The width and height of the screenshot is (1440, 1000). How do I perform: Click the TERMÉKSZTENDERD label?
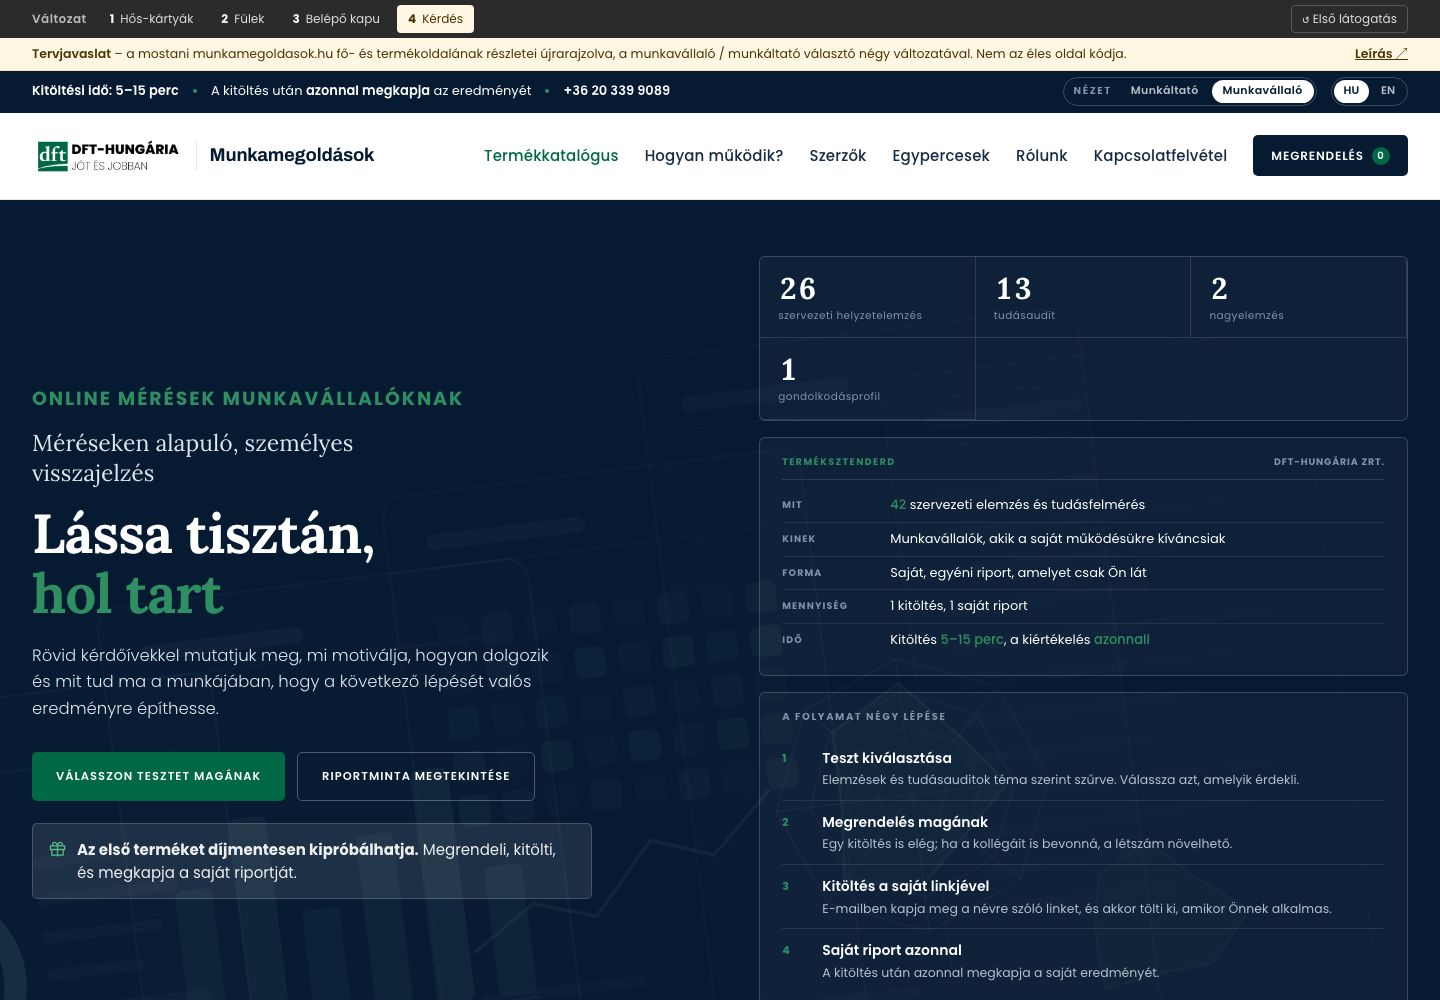tap(838, 462)
